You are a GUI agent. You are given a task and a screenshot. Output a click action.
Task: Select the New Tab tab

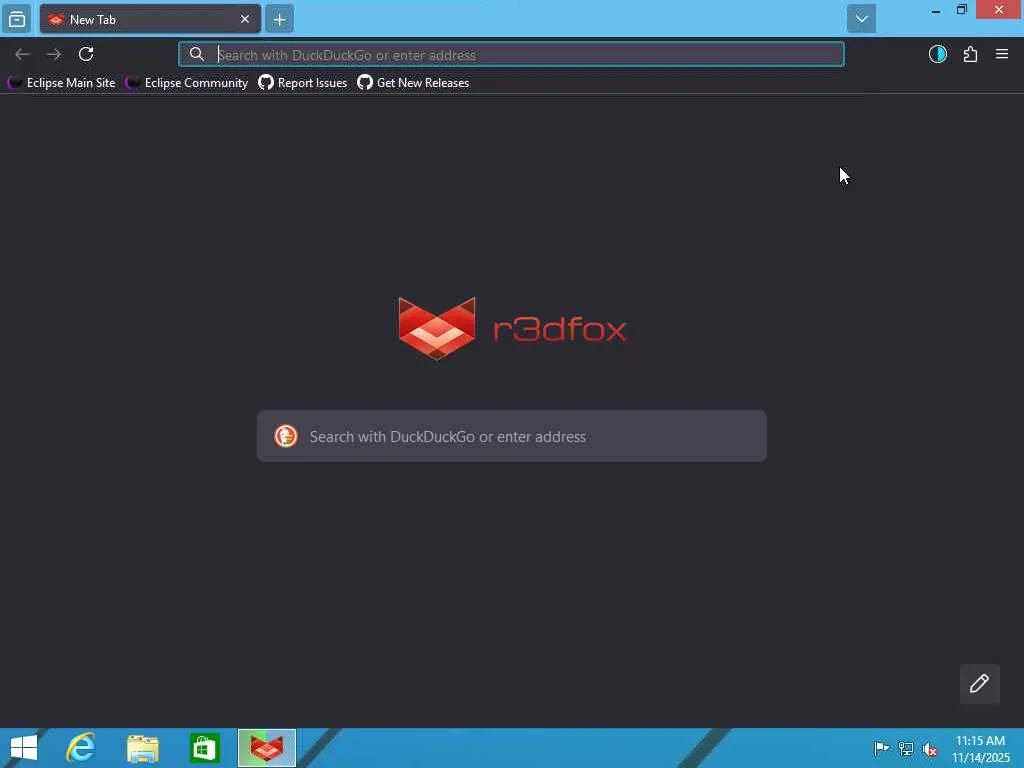(x=150, y=19)
